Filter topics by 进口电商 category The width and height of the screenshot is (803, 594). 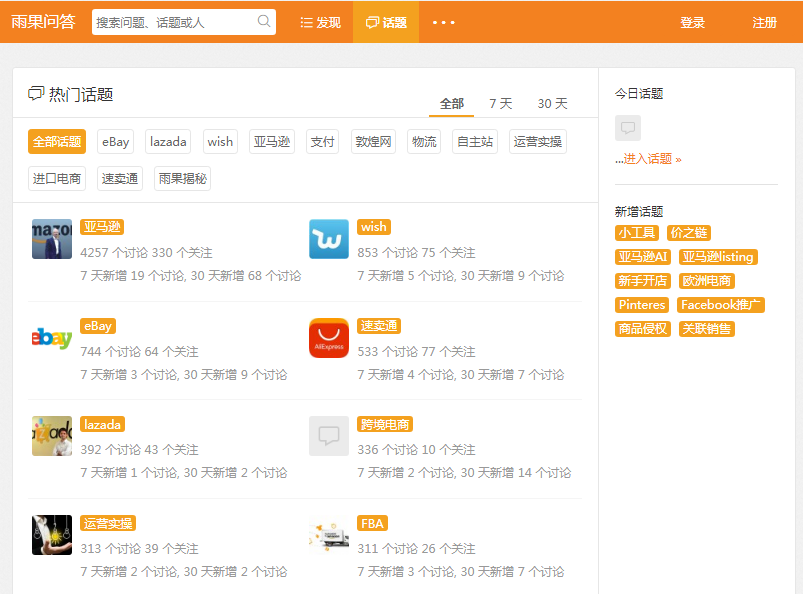pyautogui.click(x=57, y=179)
